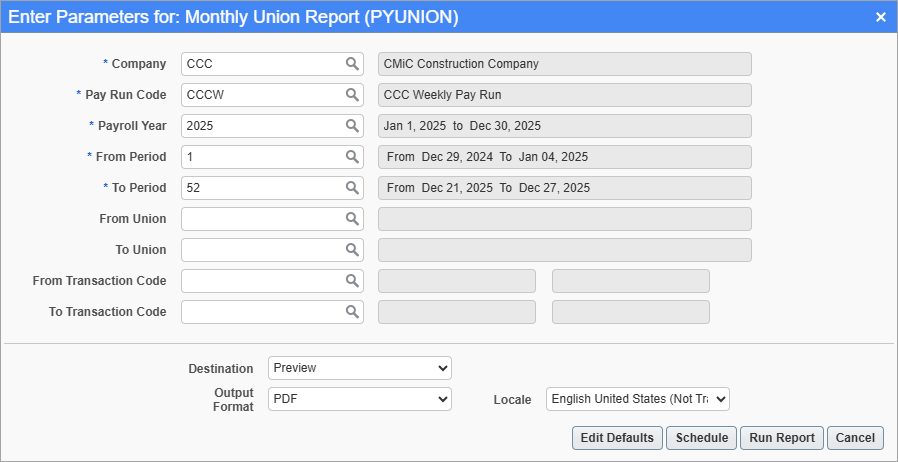Image resolution: width=898 pixels, height=462 pixels.
Task: Open lookup for From Union field
Action: coord(352,218)
